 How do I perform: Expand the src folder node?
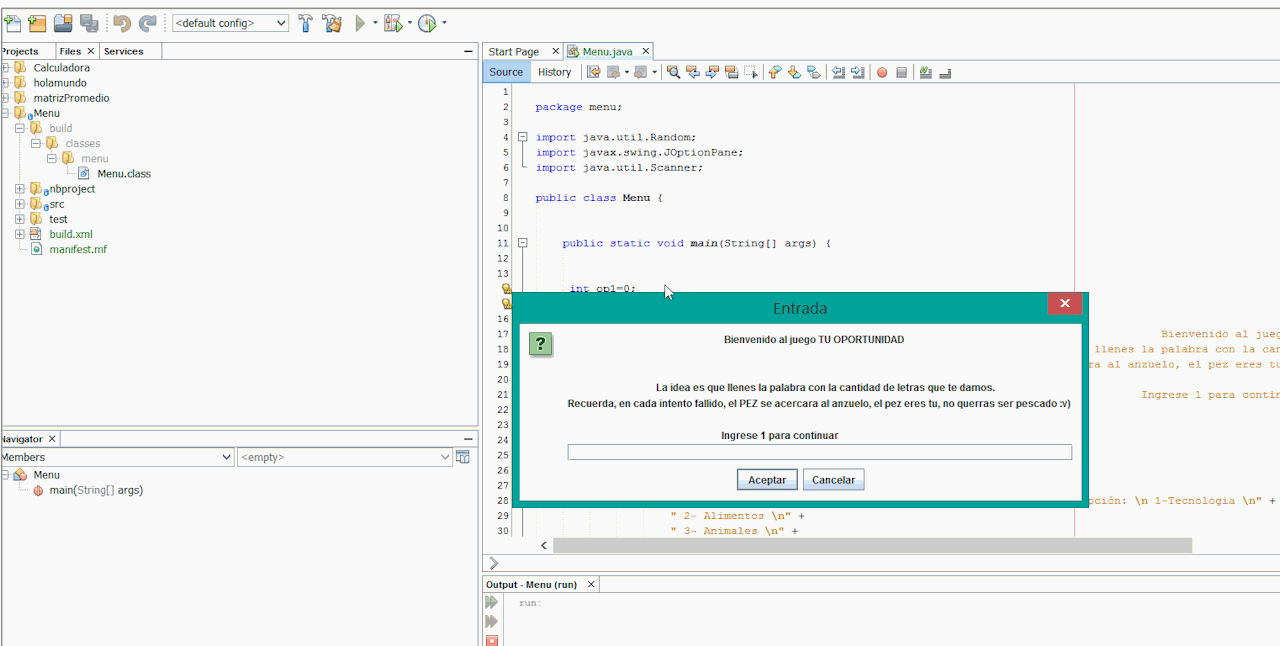pyautogui.click(x=20, y=204)
